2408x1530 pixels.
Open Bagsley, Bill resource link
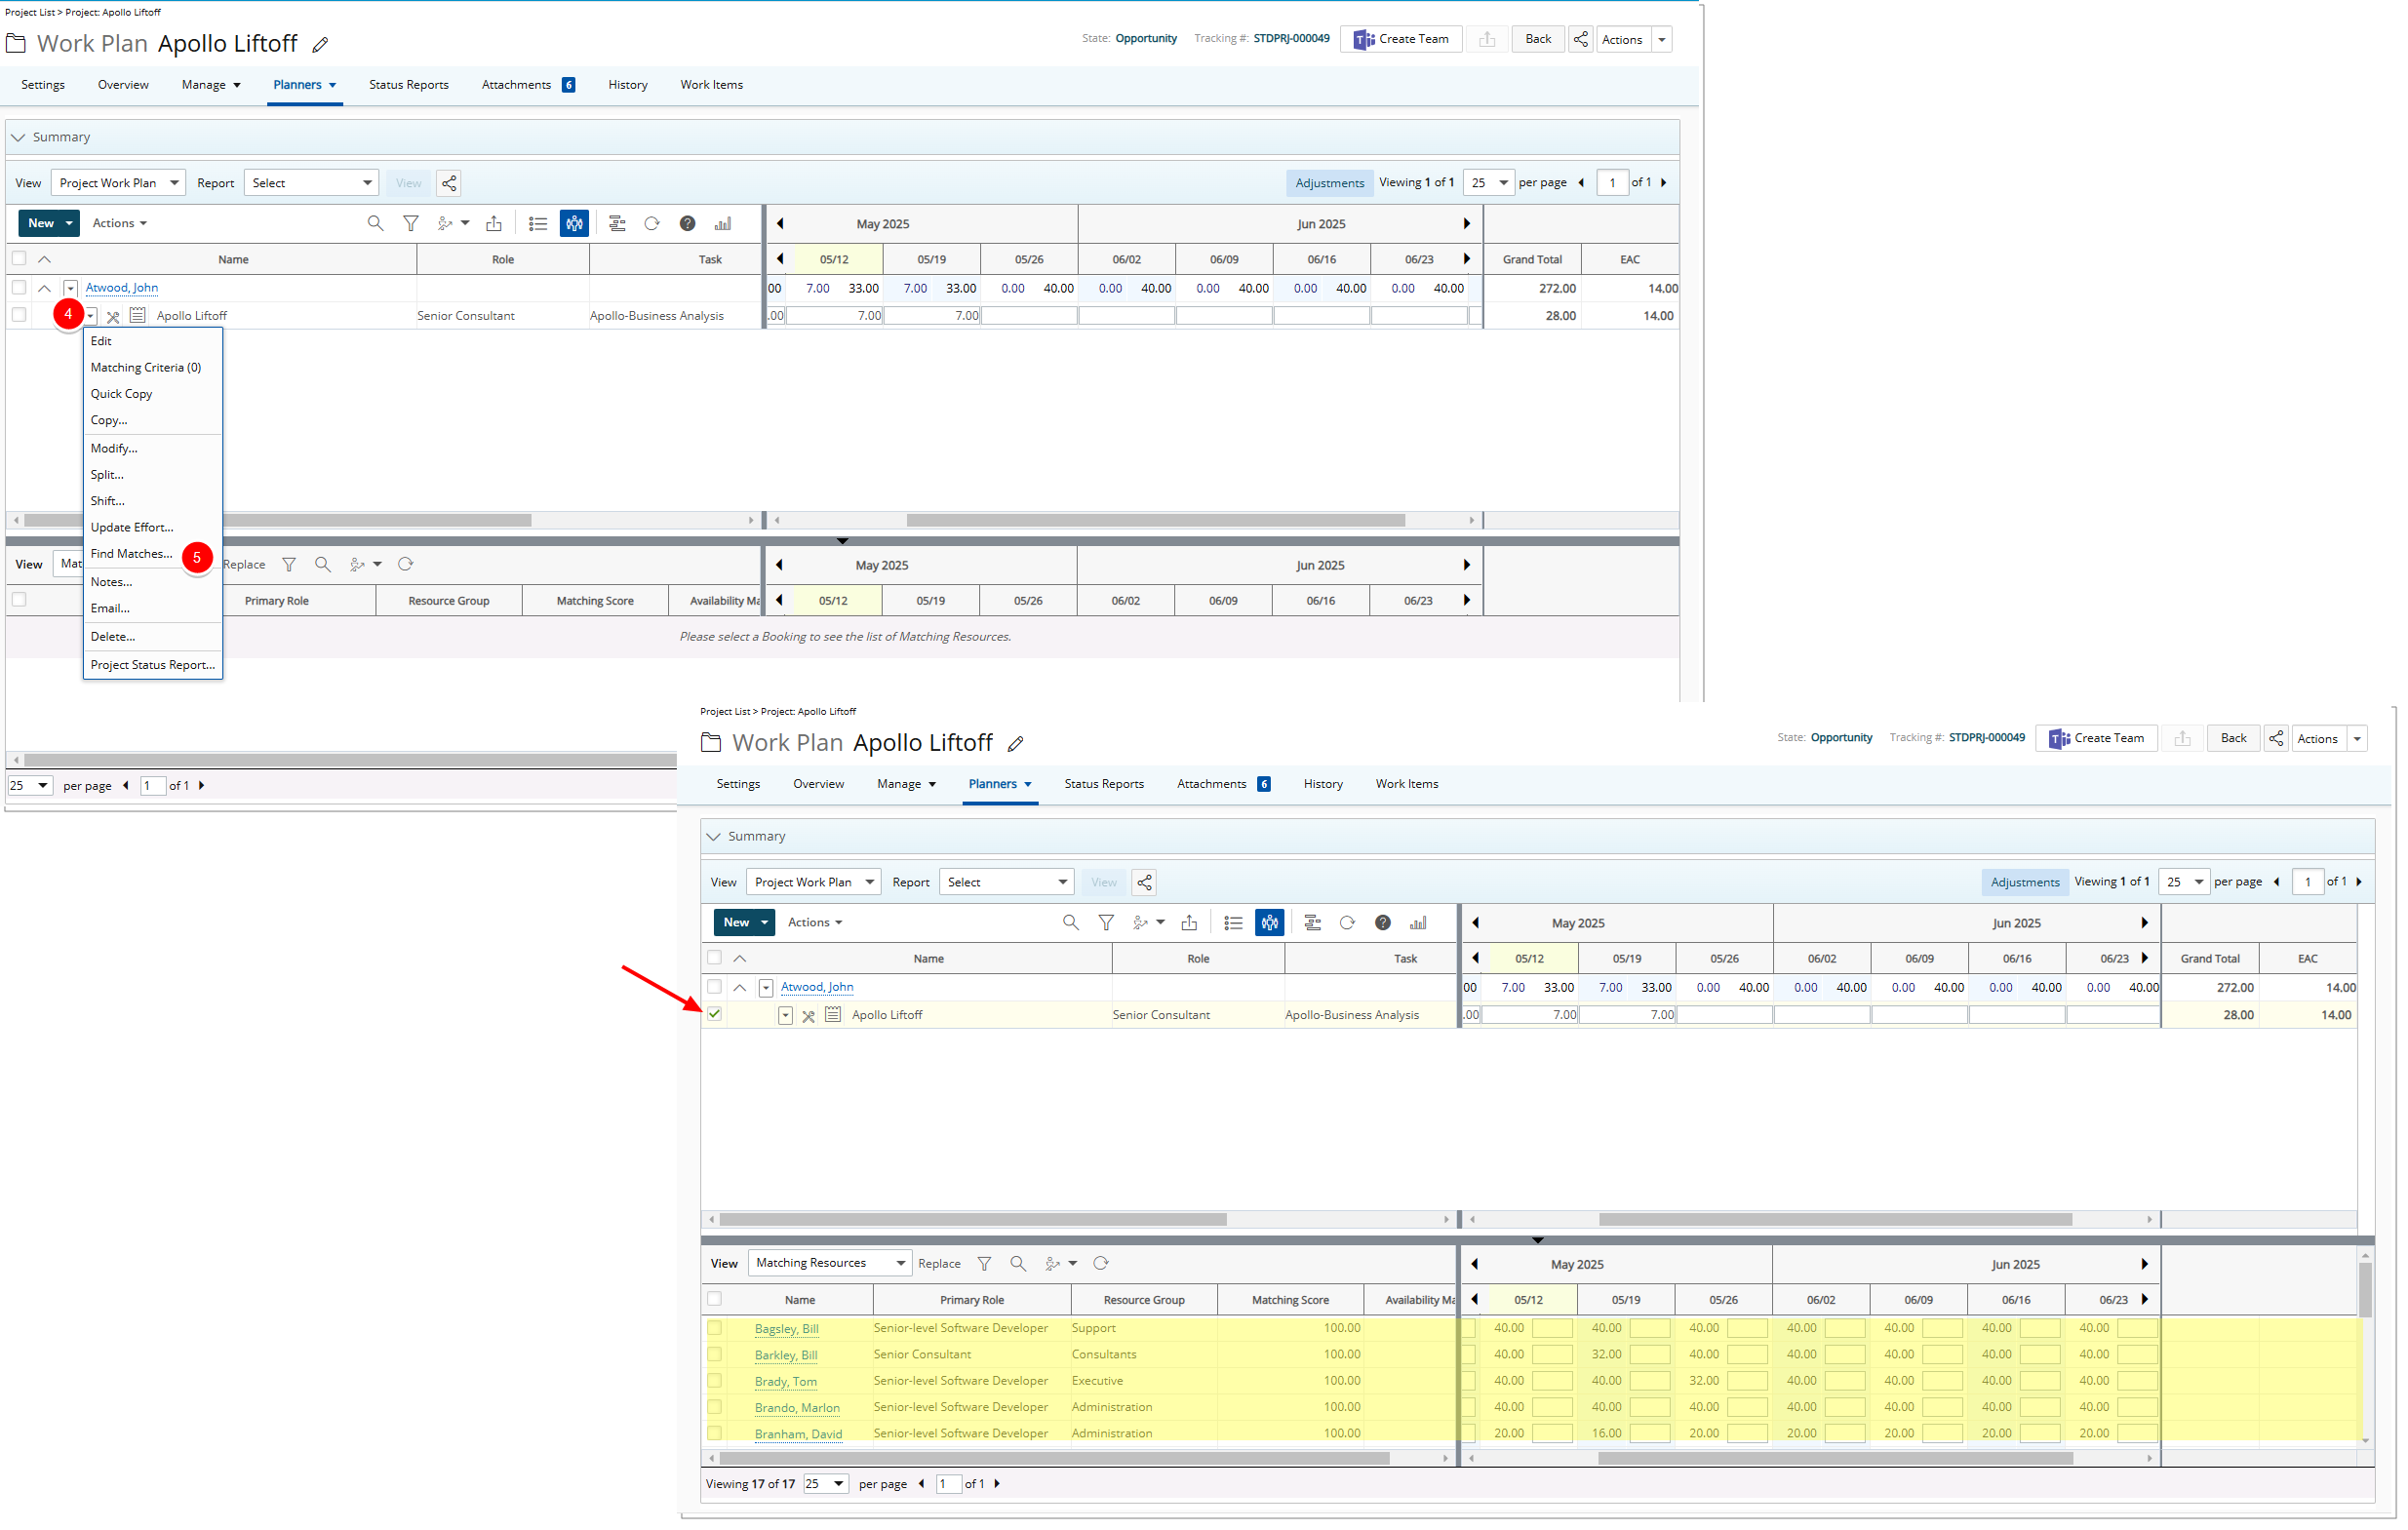click(x=786, y=1329)
